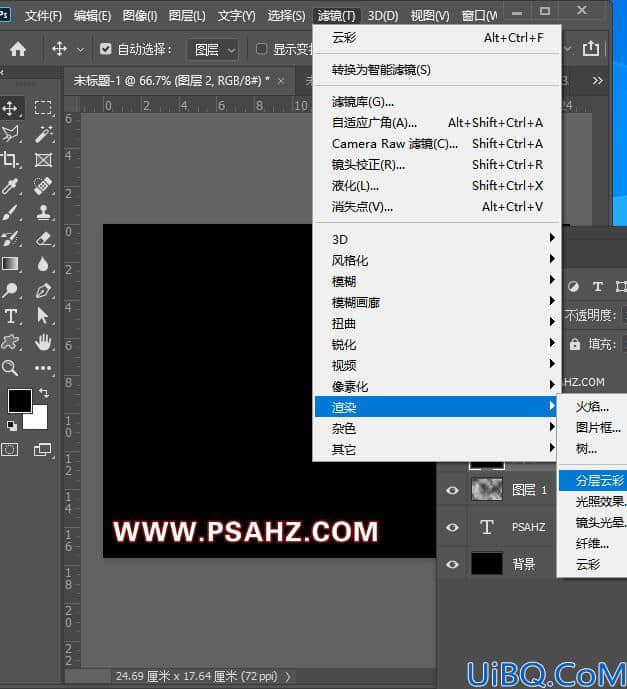
Task: Expand the 锐化 filter submenu
Action: click(x=437, y=344)
